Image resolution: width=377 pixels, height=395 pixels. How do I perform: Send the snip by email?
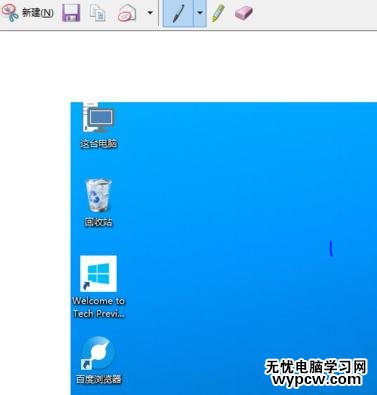pos(127,13)
